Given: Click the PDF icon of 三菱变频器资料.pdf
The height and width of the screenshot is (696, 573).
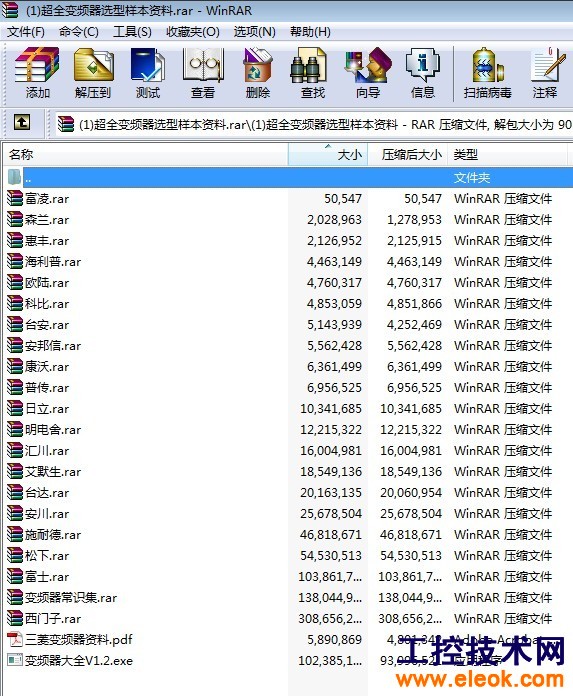Looking at the screenshot, I should (x=15, y=639).
